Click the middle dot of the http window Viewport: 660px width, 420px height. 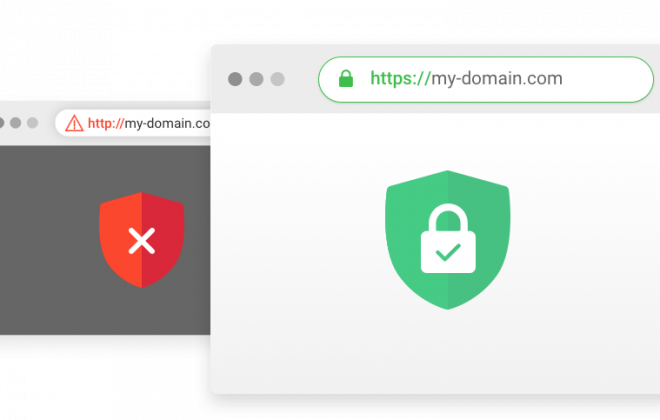[x=16, y=123]
